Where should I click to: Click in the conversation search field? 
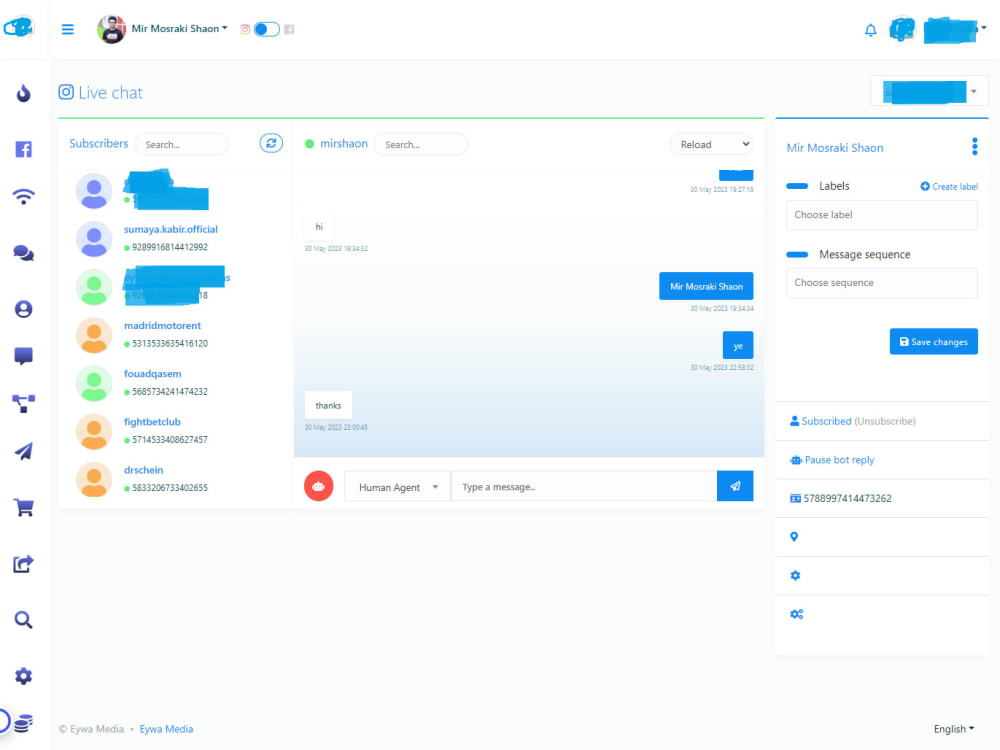point(420,144)
